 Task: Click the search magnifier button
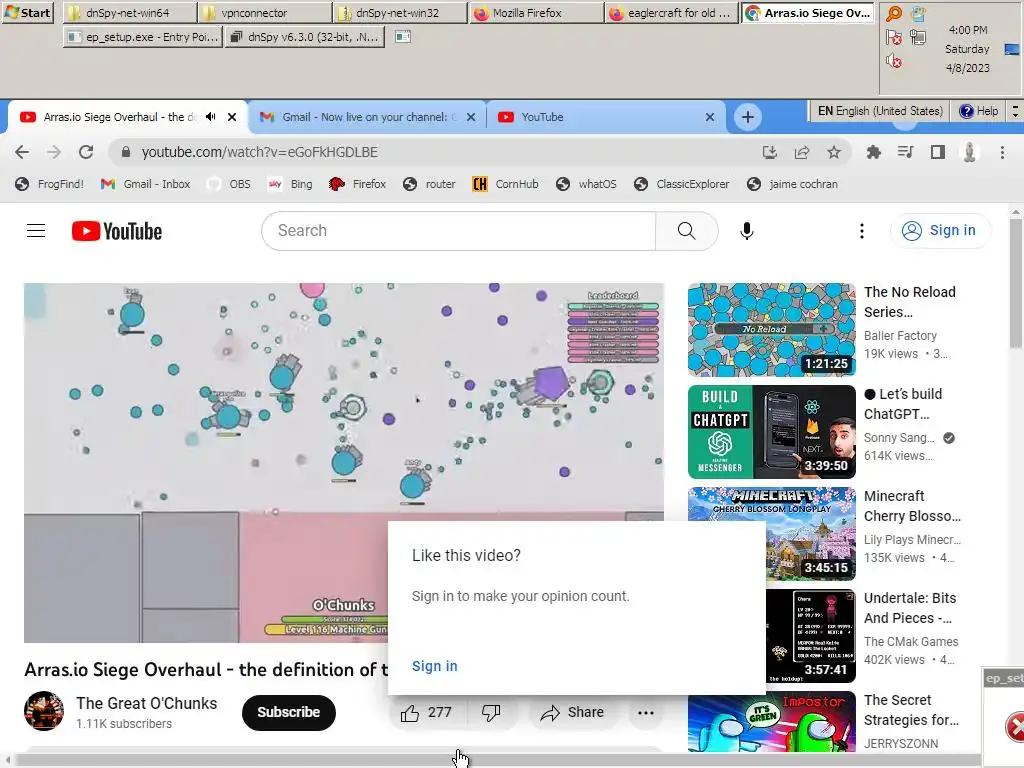tap(686, 231)
